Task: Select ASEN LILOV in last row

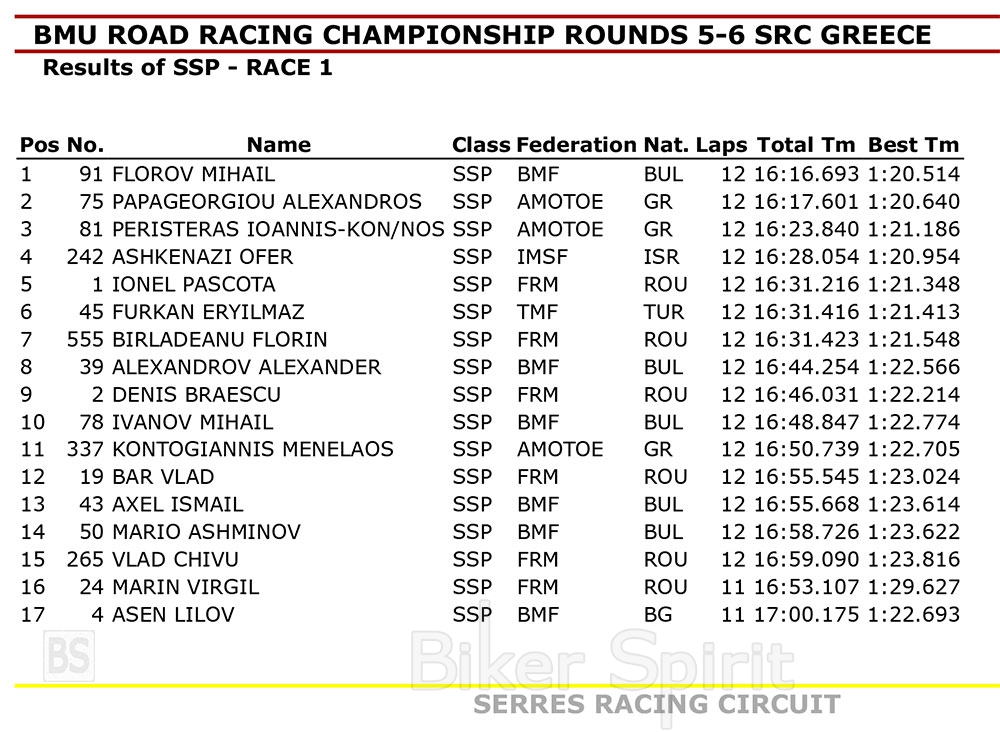Action: [173, 615]
